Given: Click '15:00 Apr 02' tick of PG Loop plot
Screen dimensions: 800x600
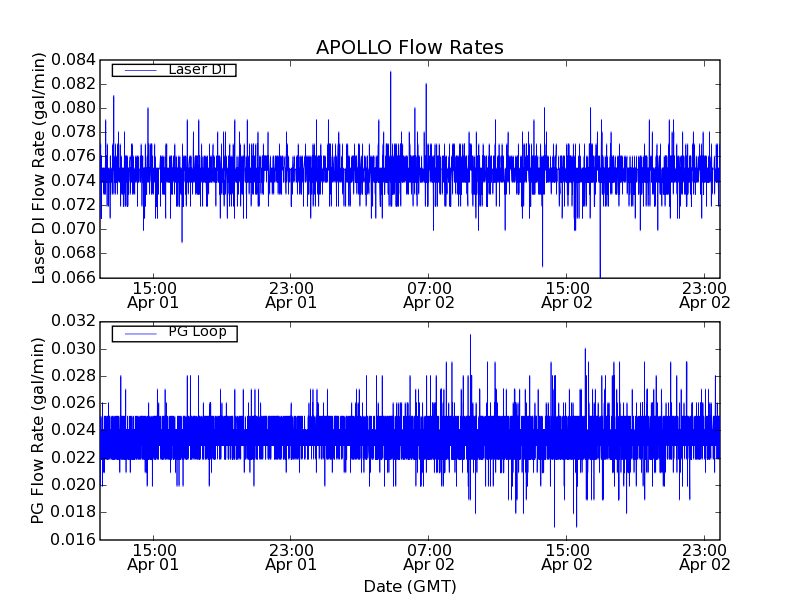Looking at the screenshot, I should pyautogui.click(x=567, y=558).
